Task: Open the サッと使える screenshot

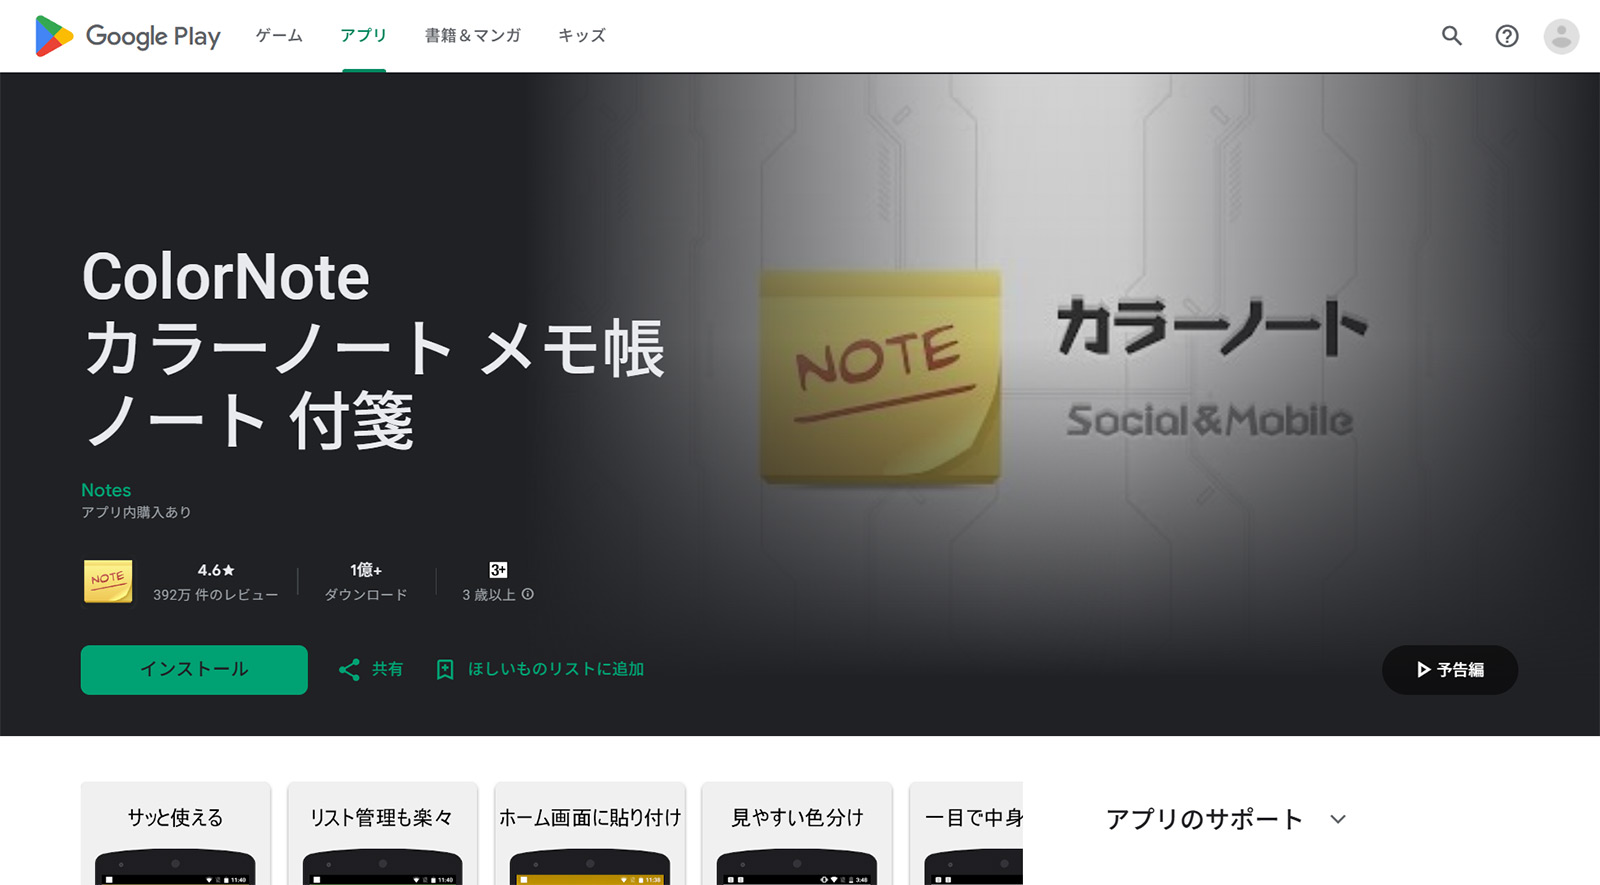Action: [176, 834]
